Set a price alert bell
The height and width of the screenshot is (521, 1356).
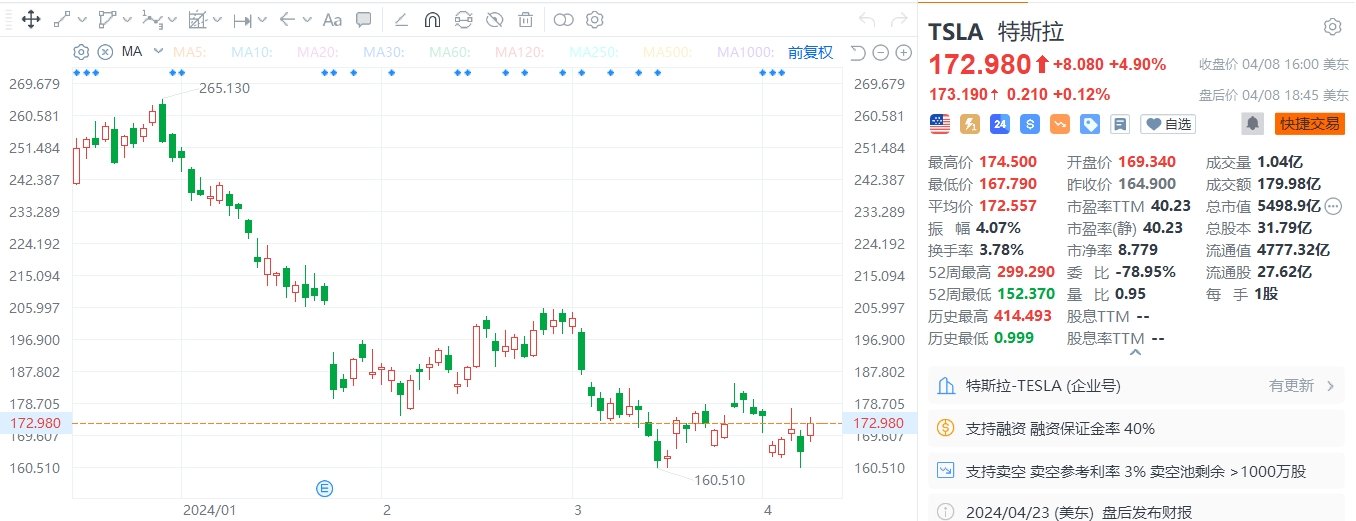point(1252,124)
